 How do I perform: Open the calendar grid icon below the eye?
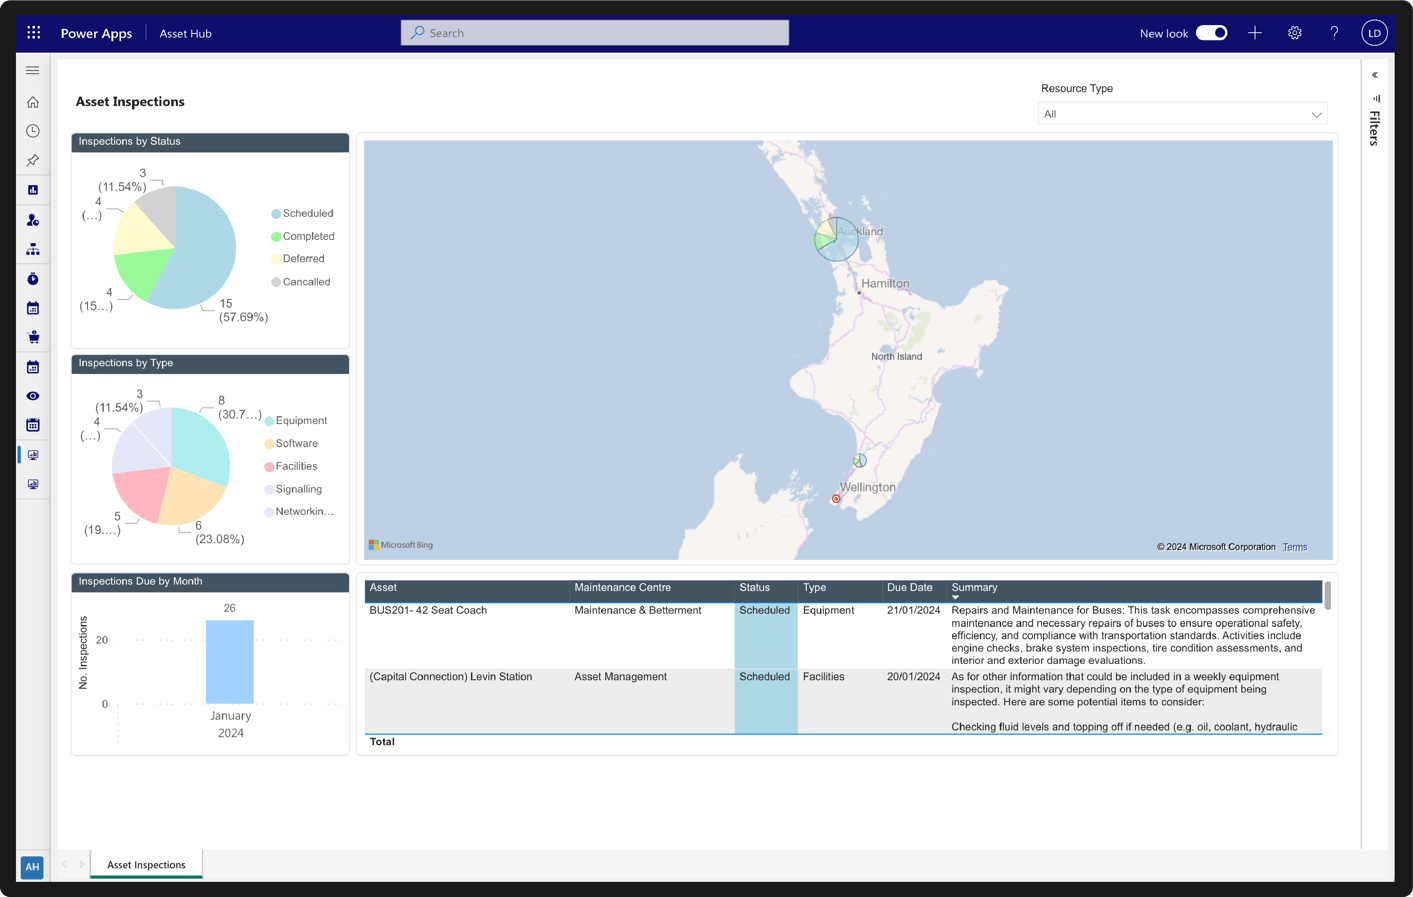click(33, 425)
